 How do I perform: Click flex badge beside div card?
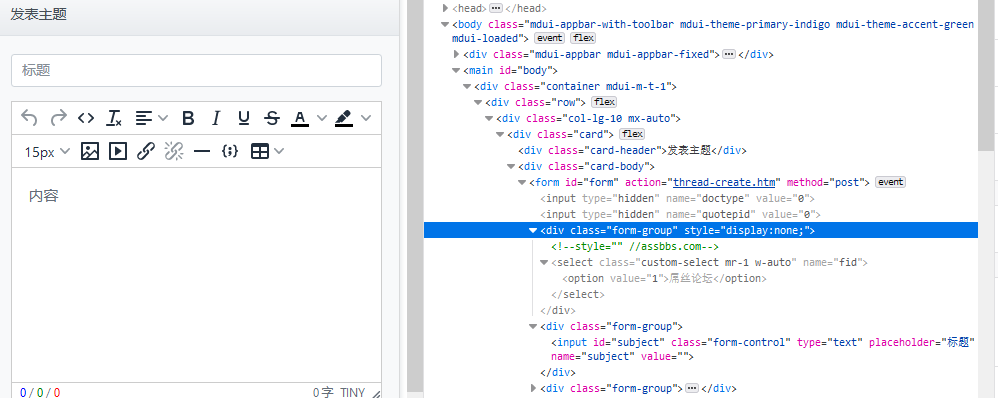(x=631, y=134)
